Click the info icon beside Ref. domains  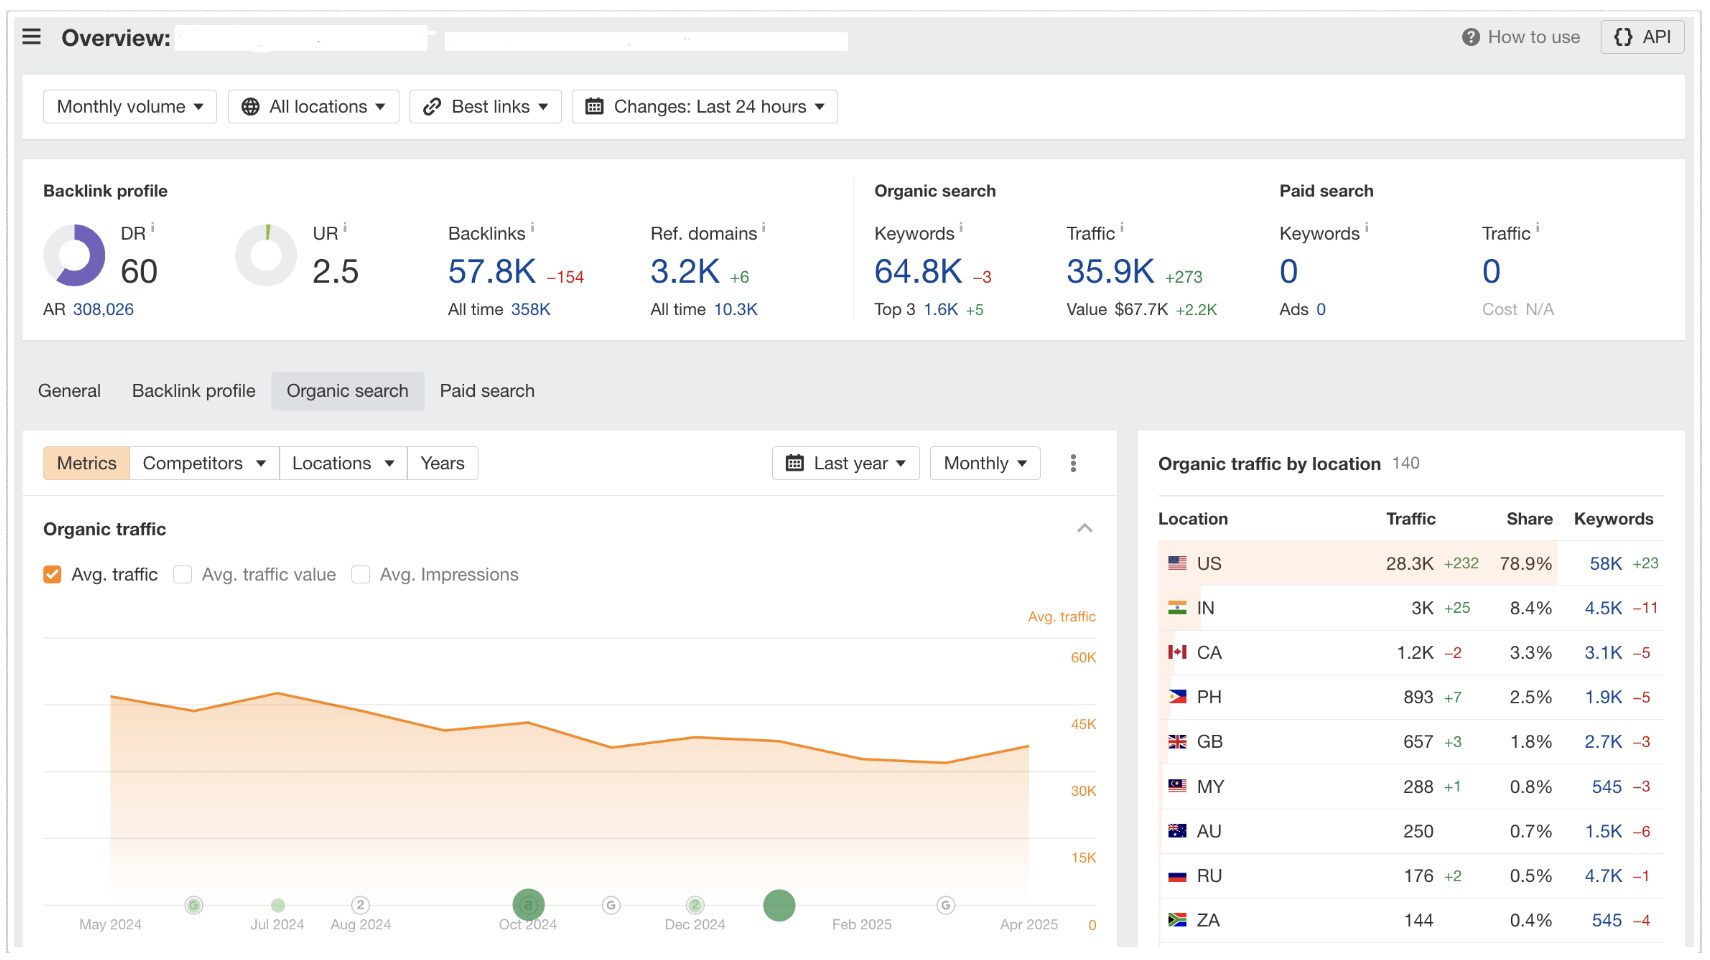tap(764, 228)
